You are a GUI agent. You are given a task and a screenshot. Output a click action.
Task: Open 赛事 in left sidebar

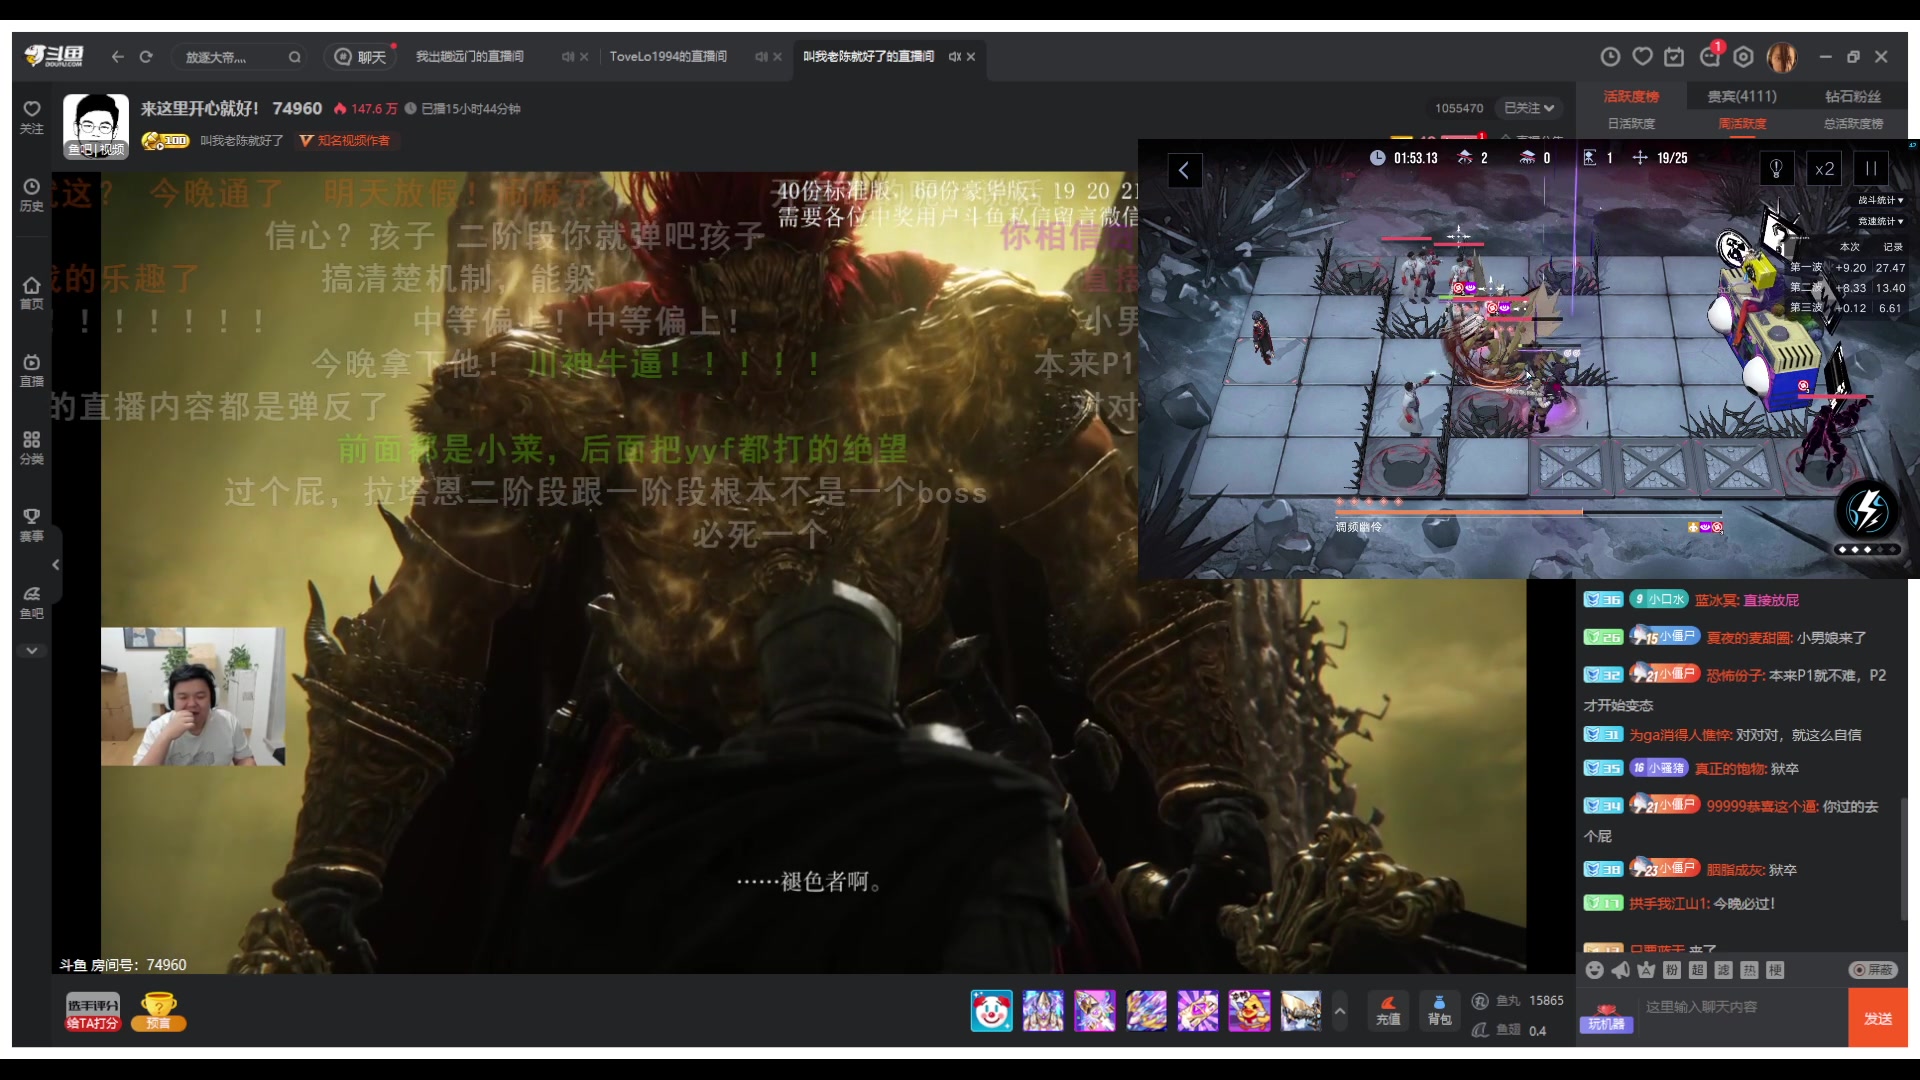32,525
